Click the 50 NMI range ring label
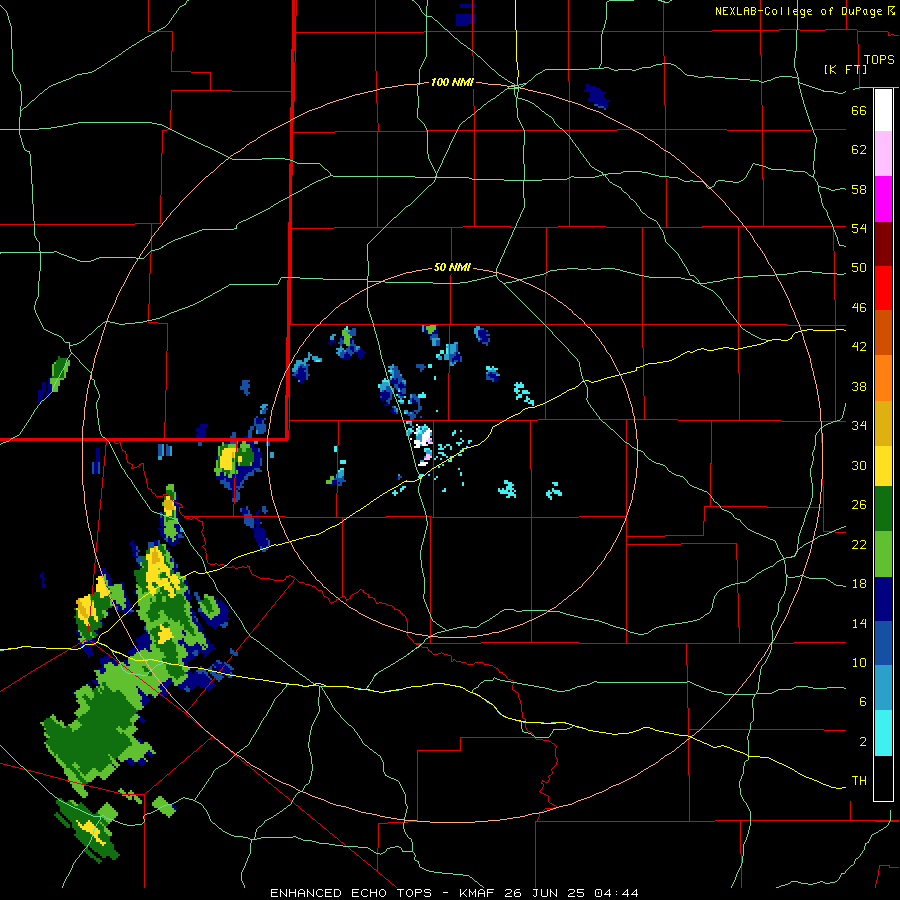900x900 pixels. 452,267
